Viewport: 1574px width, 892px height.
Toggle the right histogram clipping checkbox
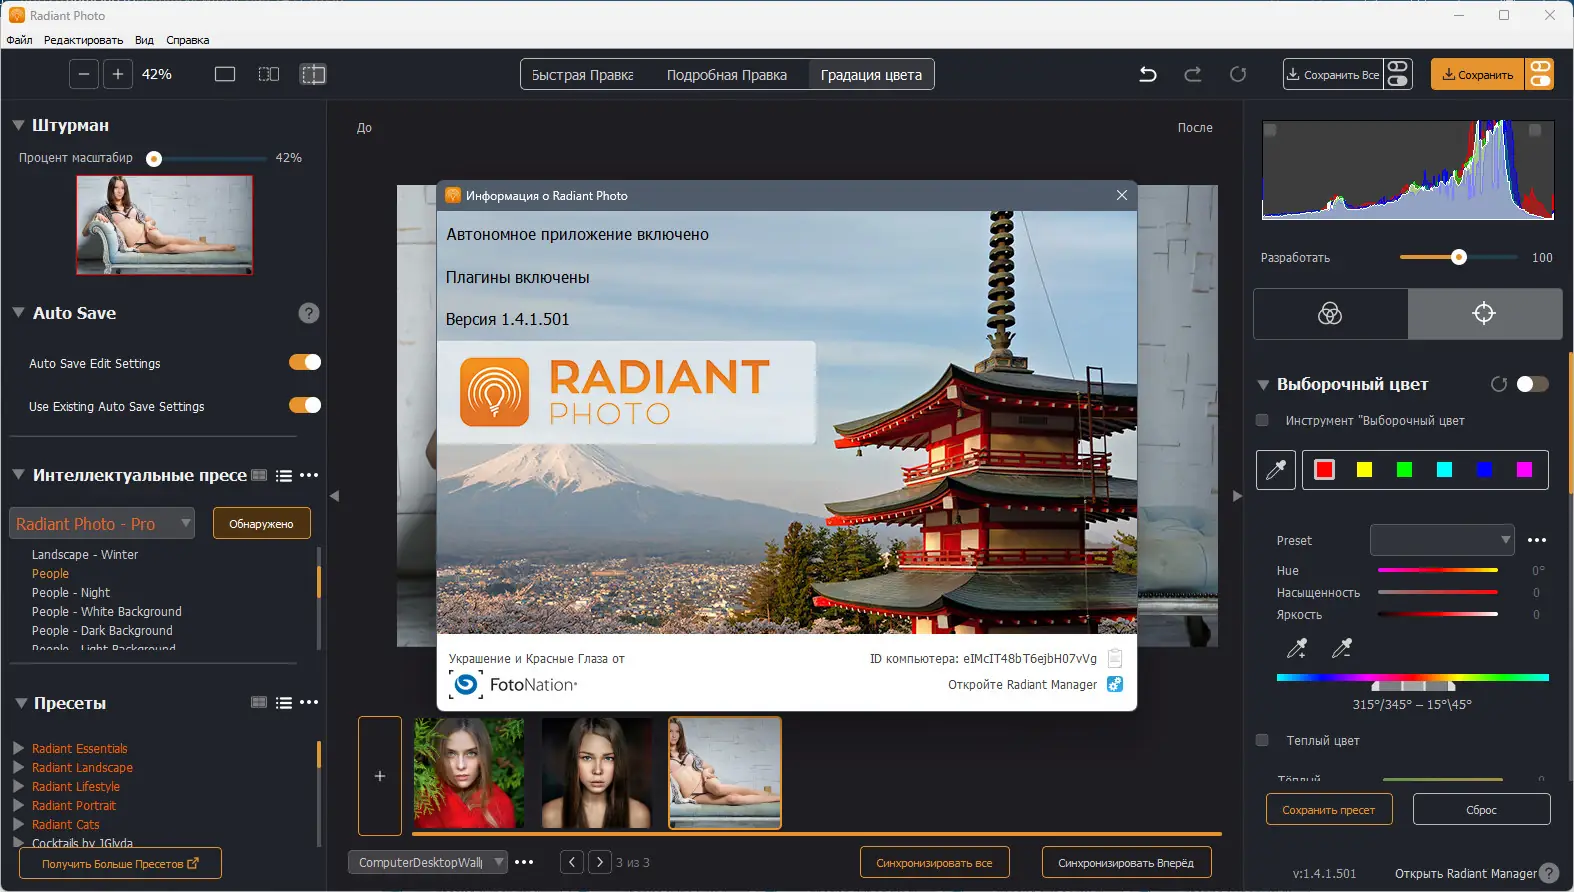(1535, 130)
